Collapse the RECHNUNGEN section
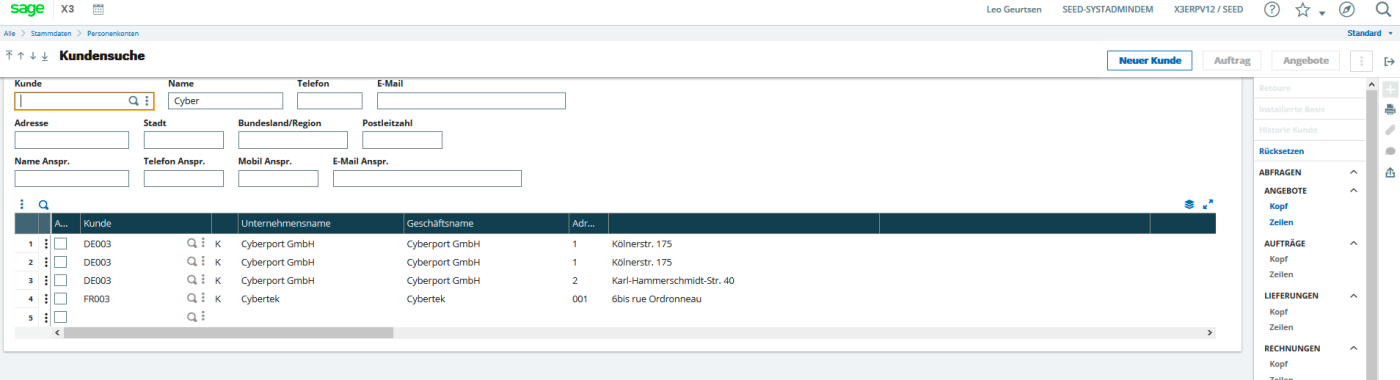Viewport: 1400px width, 380px height. 1354,348
